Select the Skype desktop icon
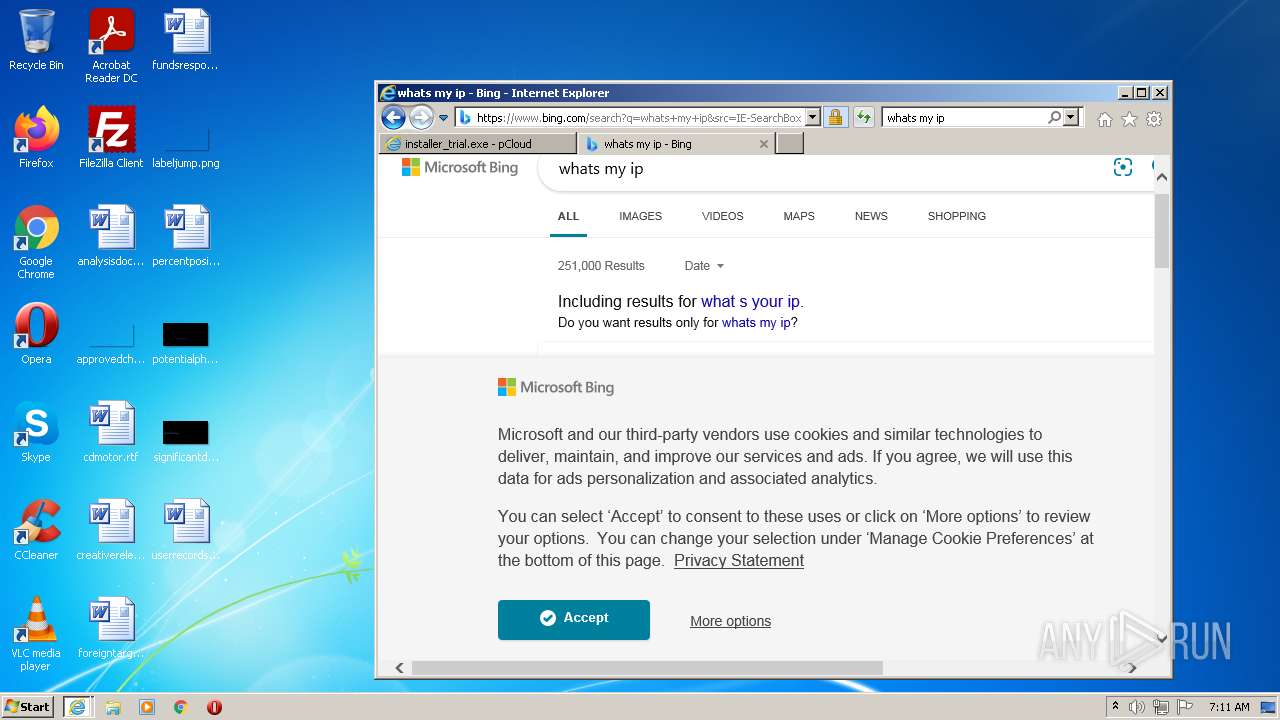The width and height of the screenshot is (1280, 720). coord(36,432)
